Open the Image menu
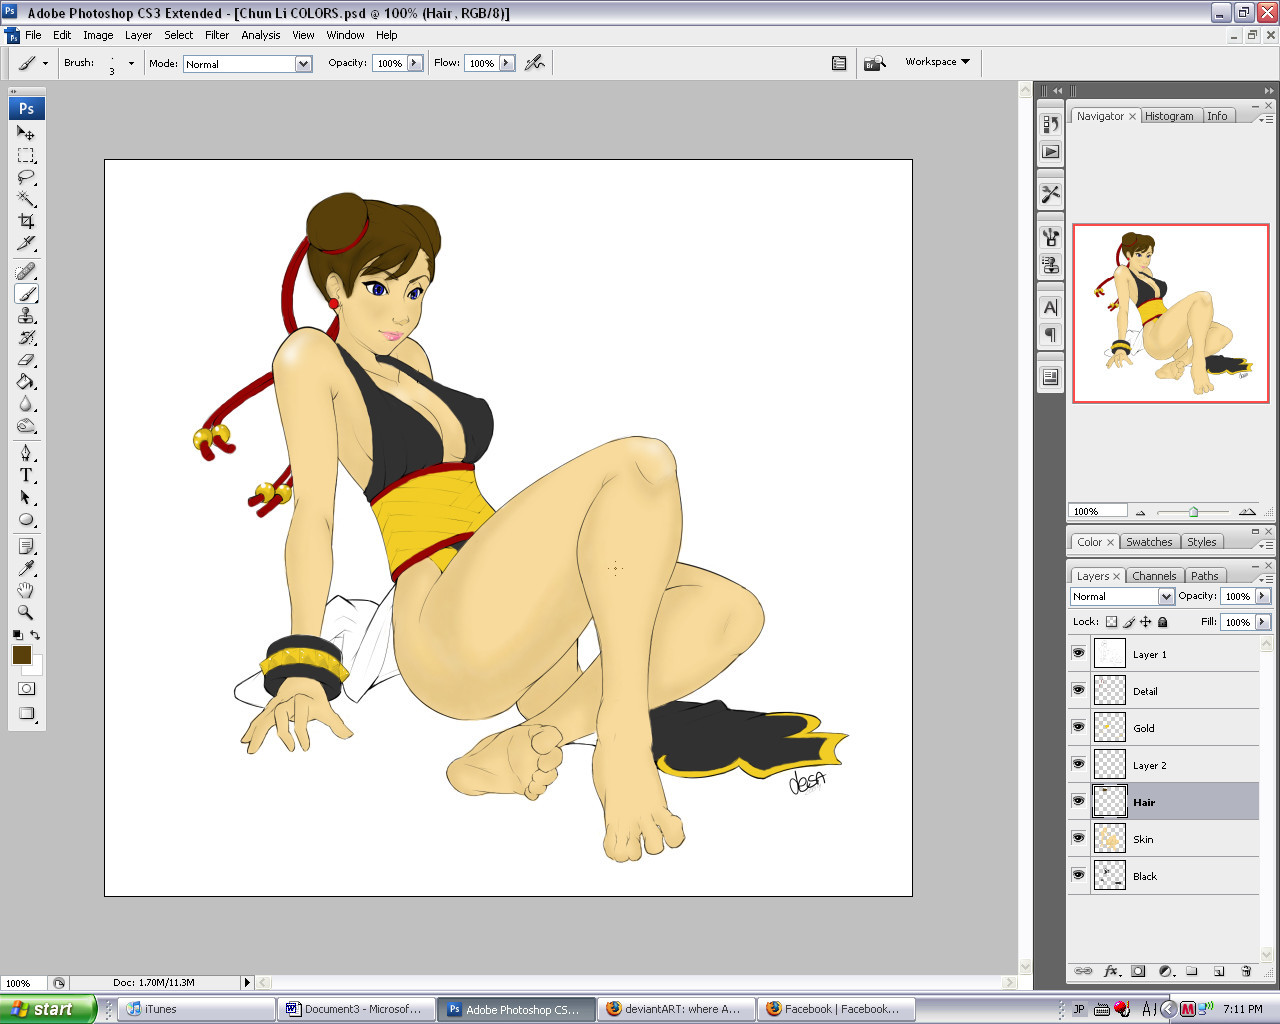Viewport: 1280px width, 1024px height. coord(98,35)
